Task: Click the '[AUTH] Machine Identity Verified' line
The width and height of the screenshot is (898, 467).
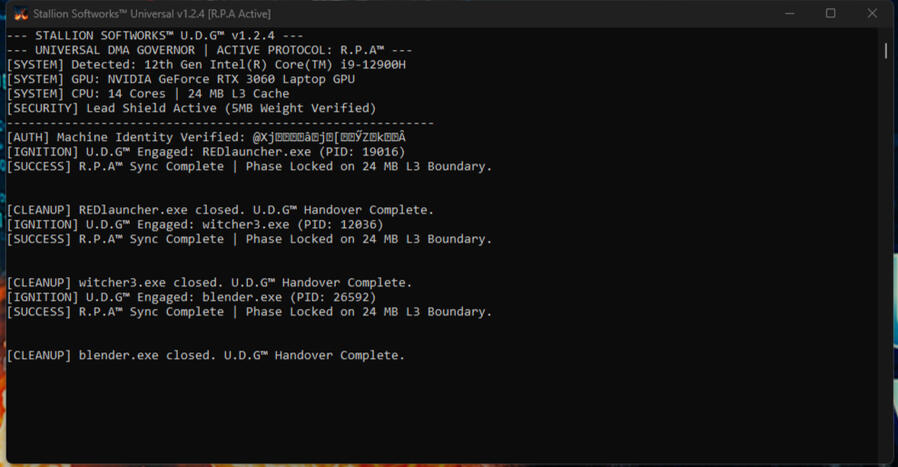Action: tap(206, 138)
